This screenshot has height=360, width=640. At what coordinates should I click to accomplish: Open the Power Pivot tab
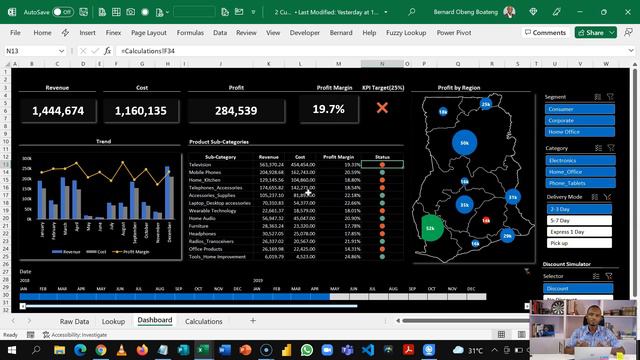click(x=454, y=33)
